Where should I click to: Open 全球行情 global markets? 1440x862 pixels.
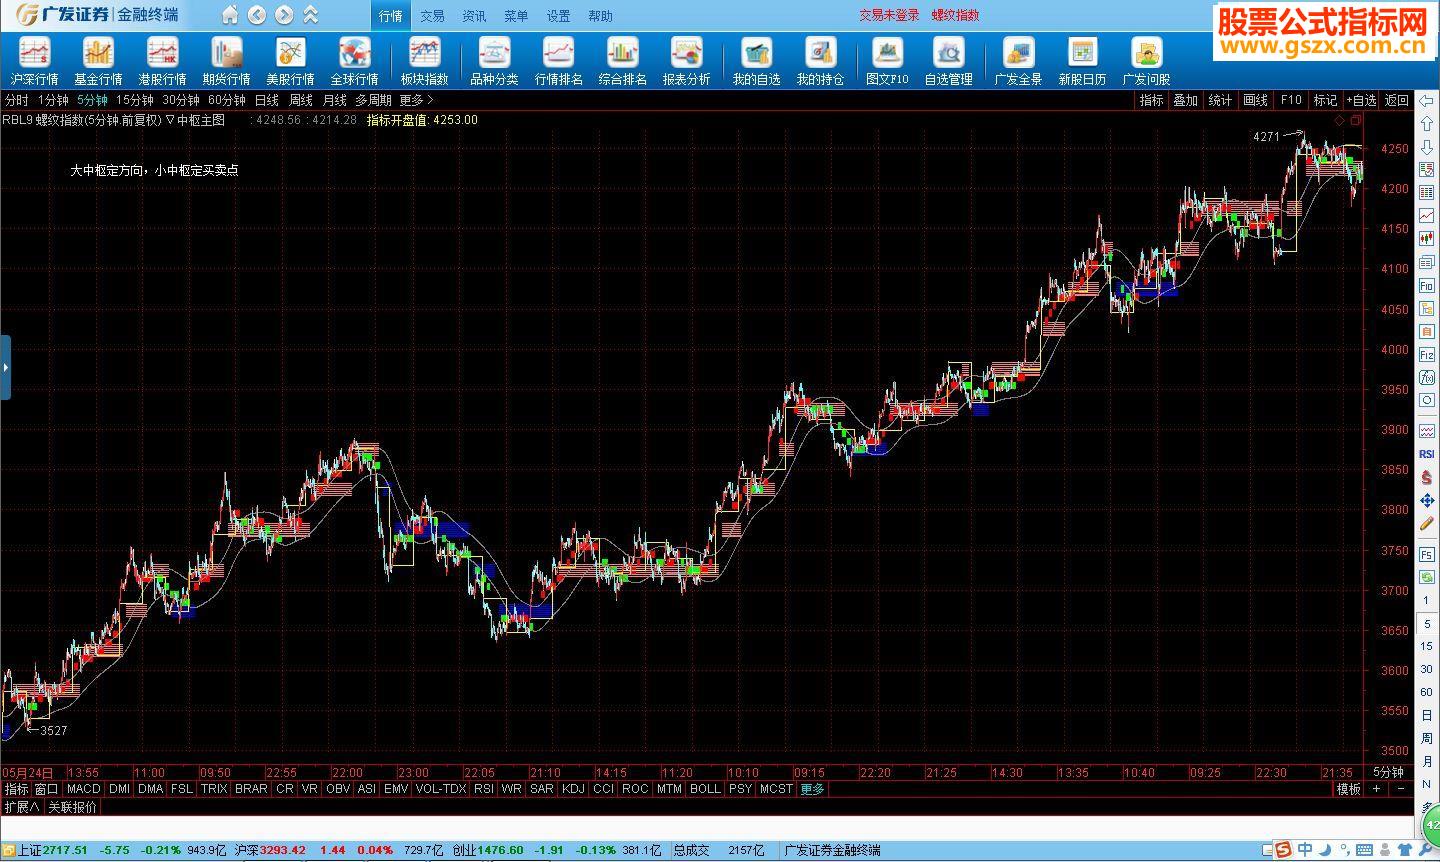(x=354, y=61)
